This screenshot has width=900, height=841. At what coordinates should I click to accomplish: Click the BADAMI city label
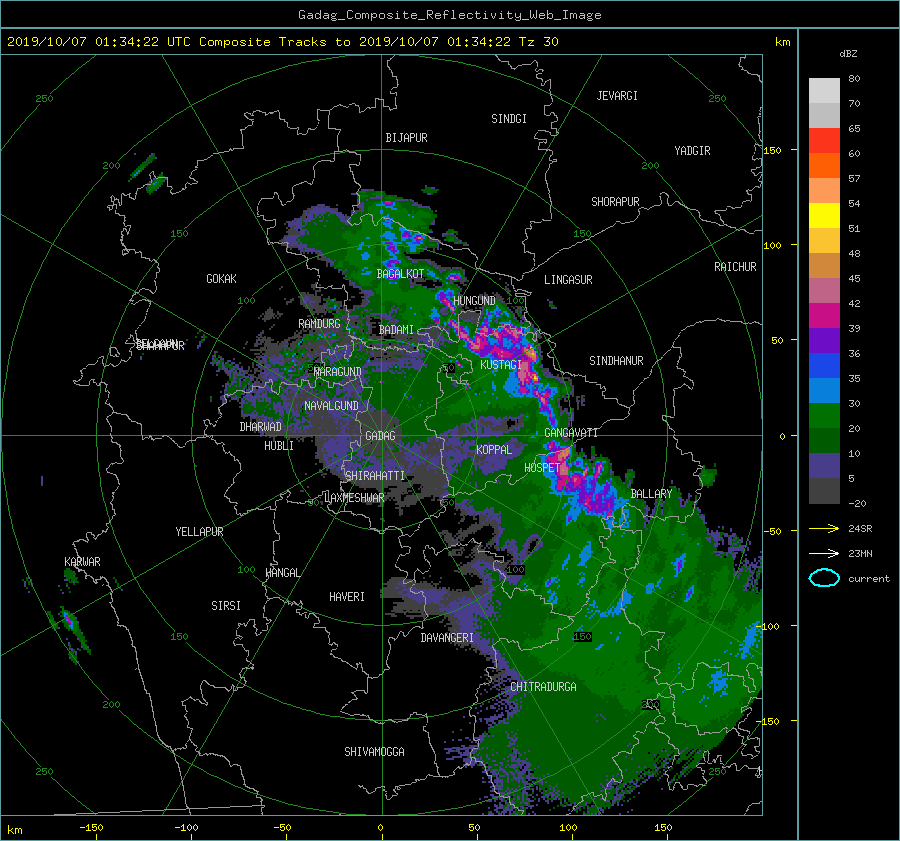click(x=396, y=330)
